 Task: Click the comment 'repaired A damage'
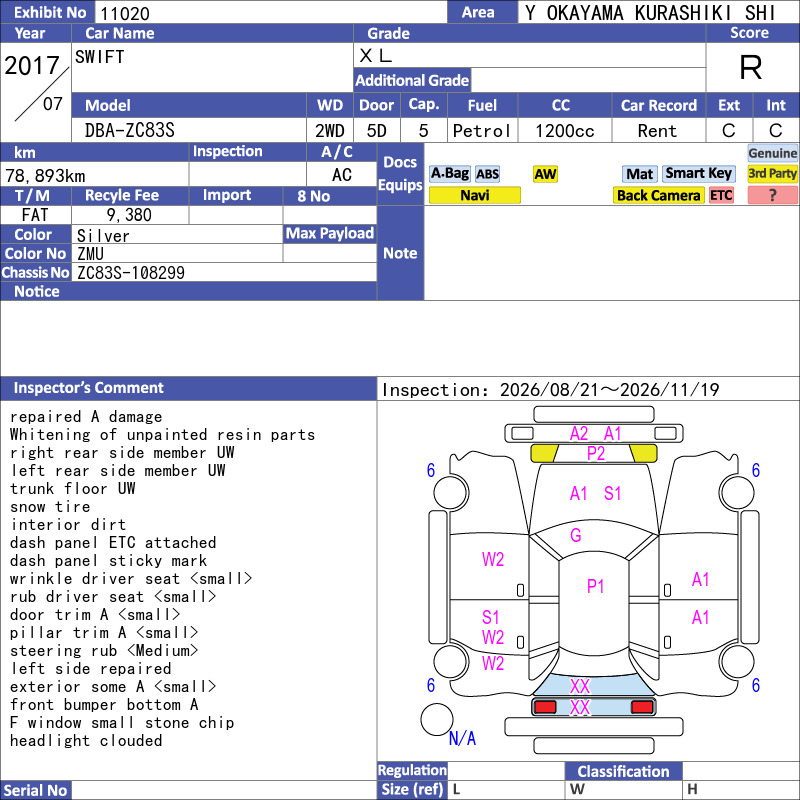click(x=86, y=417)
